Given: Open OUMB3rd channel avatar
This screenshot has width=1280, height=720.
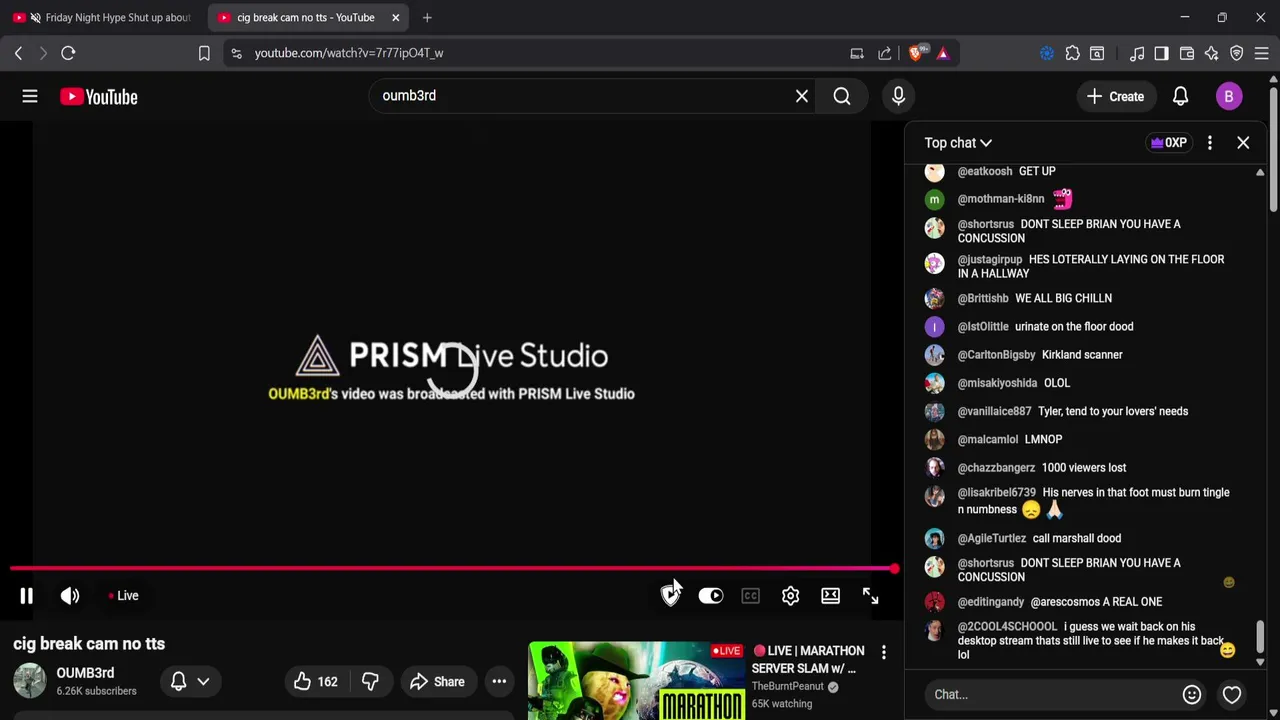Looking at the screenshot, I should [x=29, y=681].
